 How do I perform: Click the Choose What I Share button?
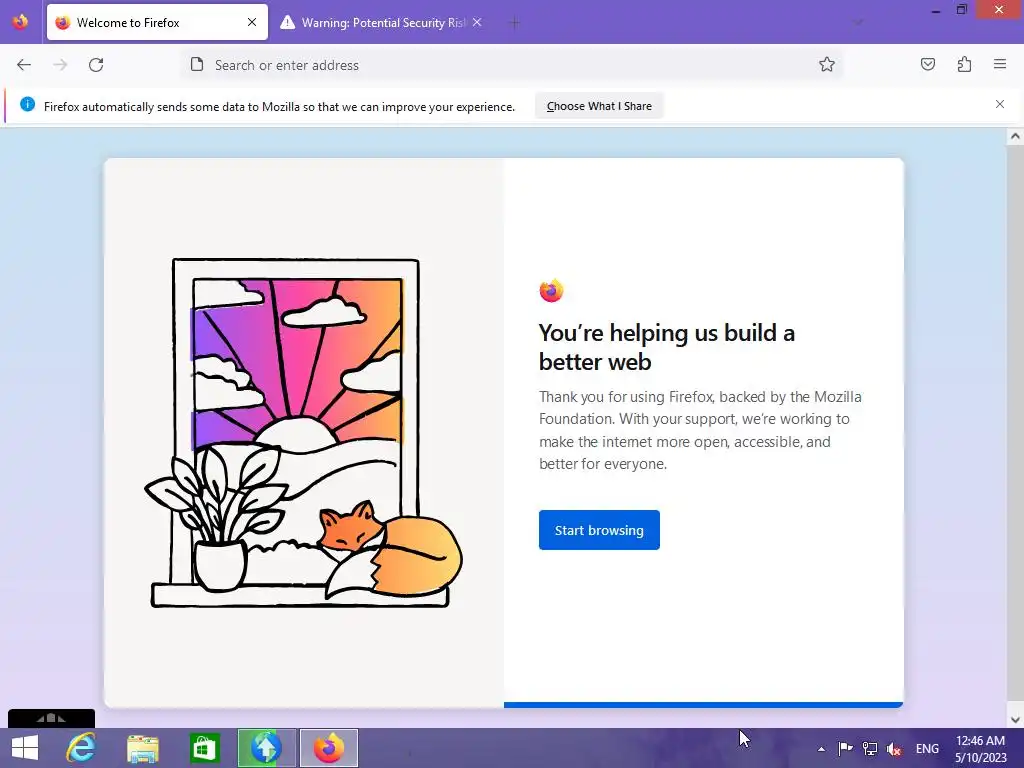point(599,106)
